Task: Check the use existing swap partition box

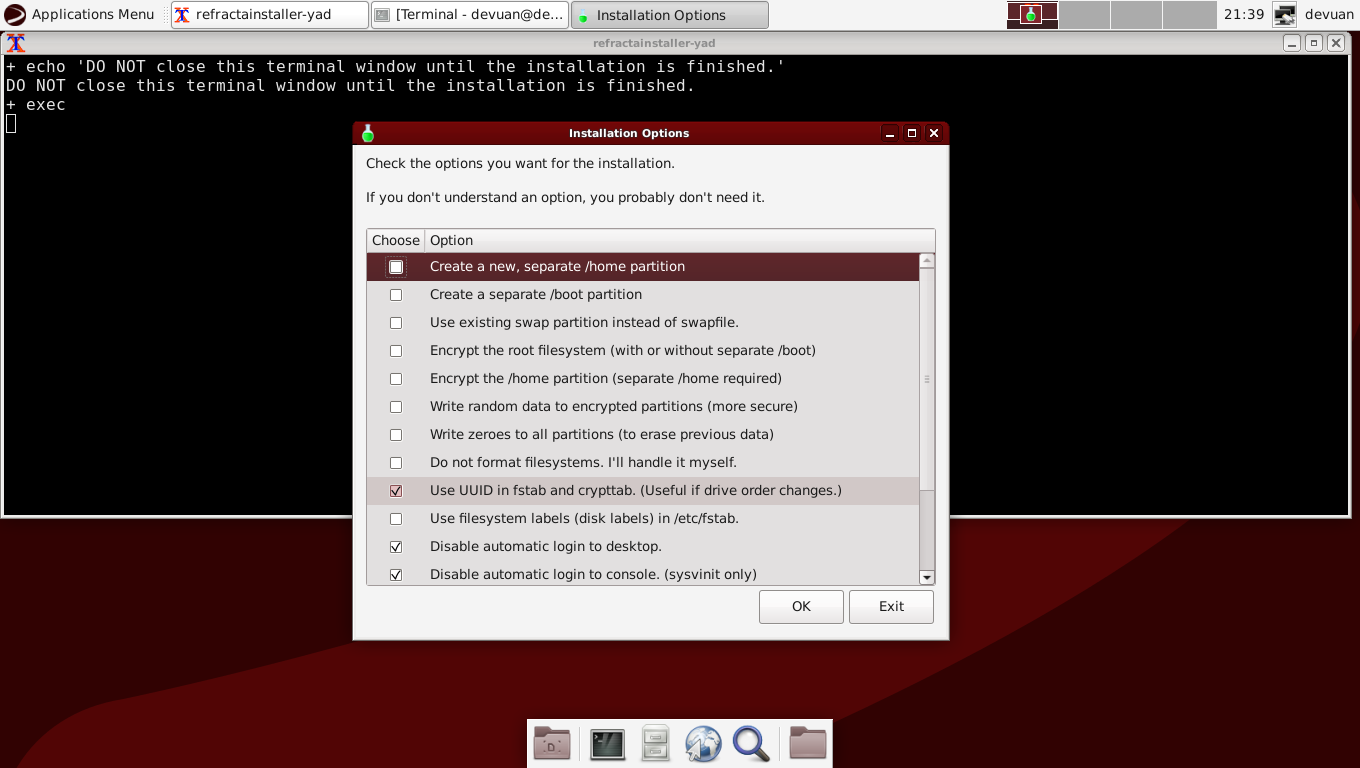Action: click(x=396, y=323)
